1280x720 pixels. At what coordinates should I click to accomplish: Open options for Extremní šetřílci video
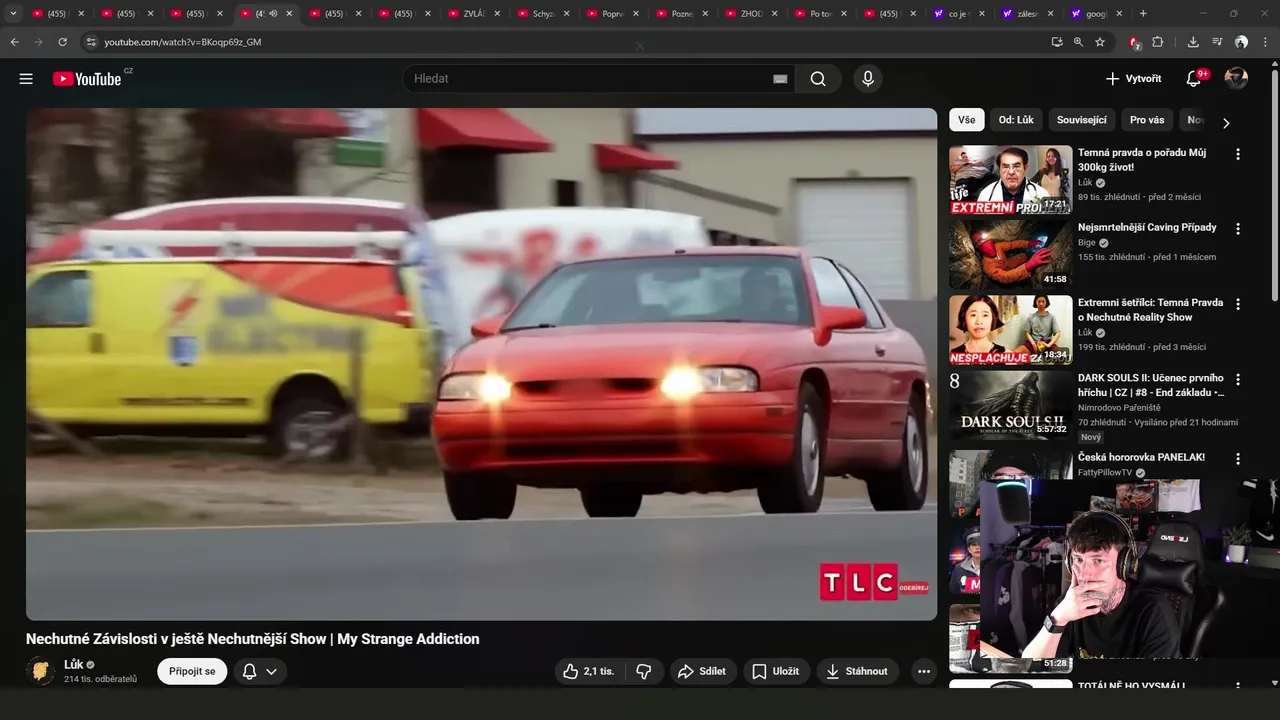point(1238,304)
